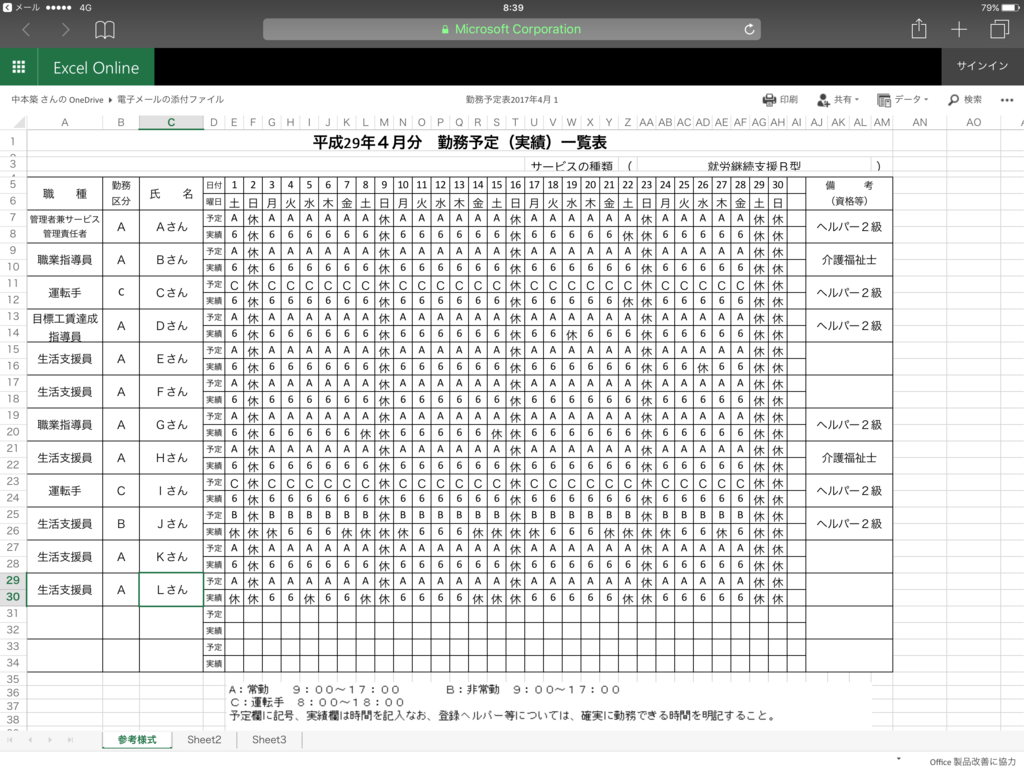Image resolution: width=1024 pixels, height=768 pixels.
Task: Click Office 製品改善に協力 feedback link
Action: pyautogui.click(x=972, y=761)
